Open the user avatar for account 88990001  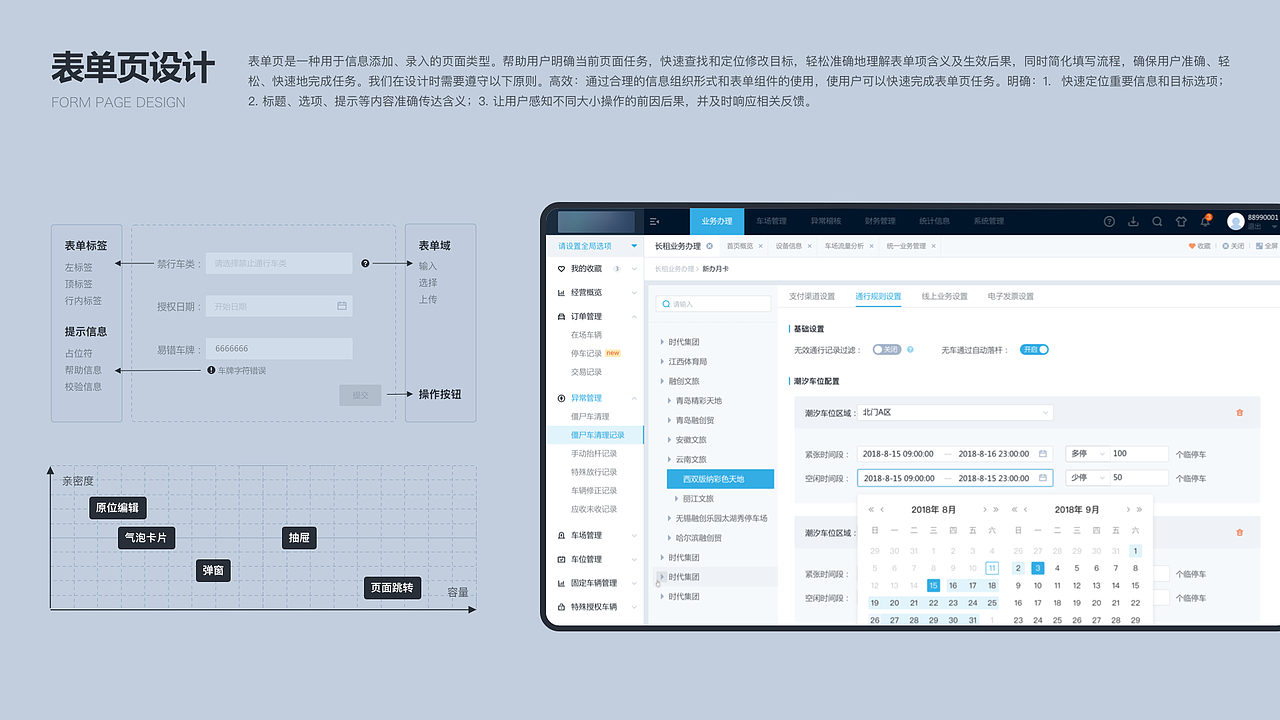(x=1236, y=221)
